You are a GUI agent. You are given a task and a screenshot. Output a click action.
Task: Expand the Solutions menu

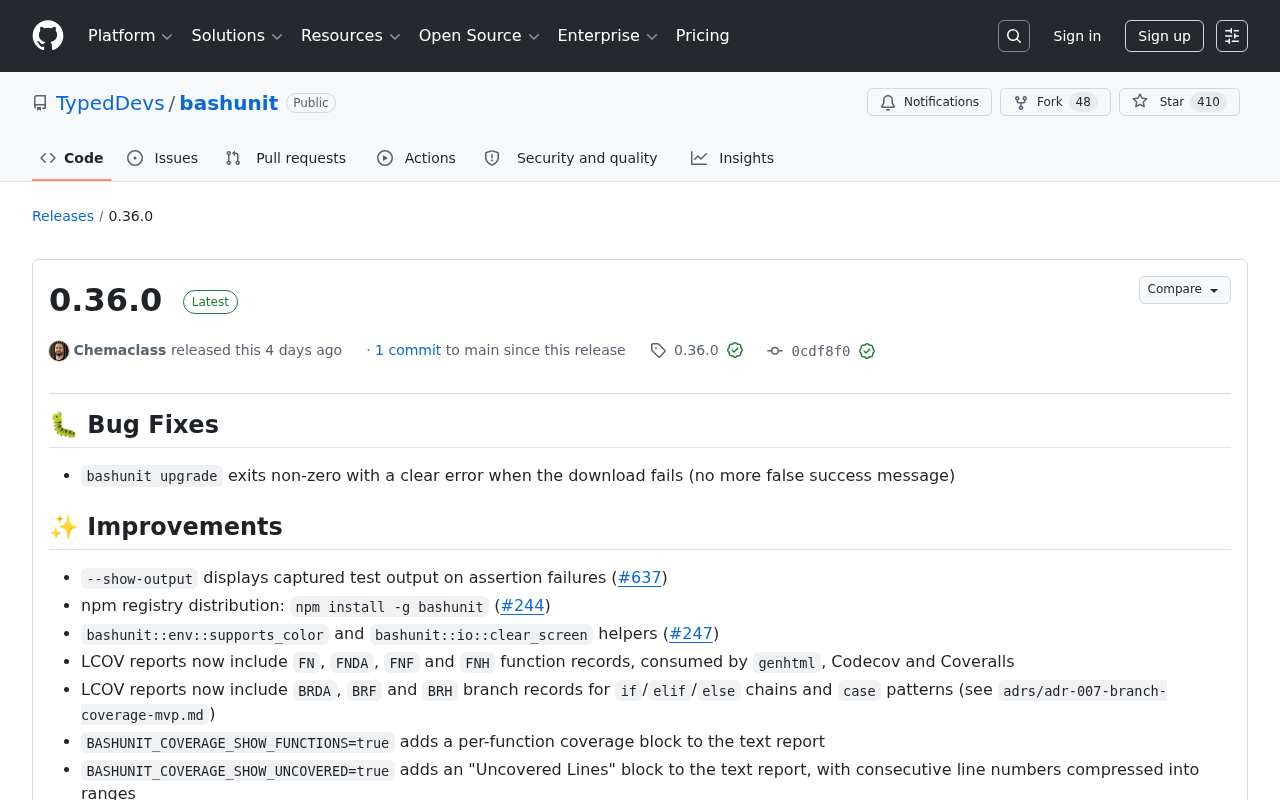(x=237, y=36)
